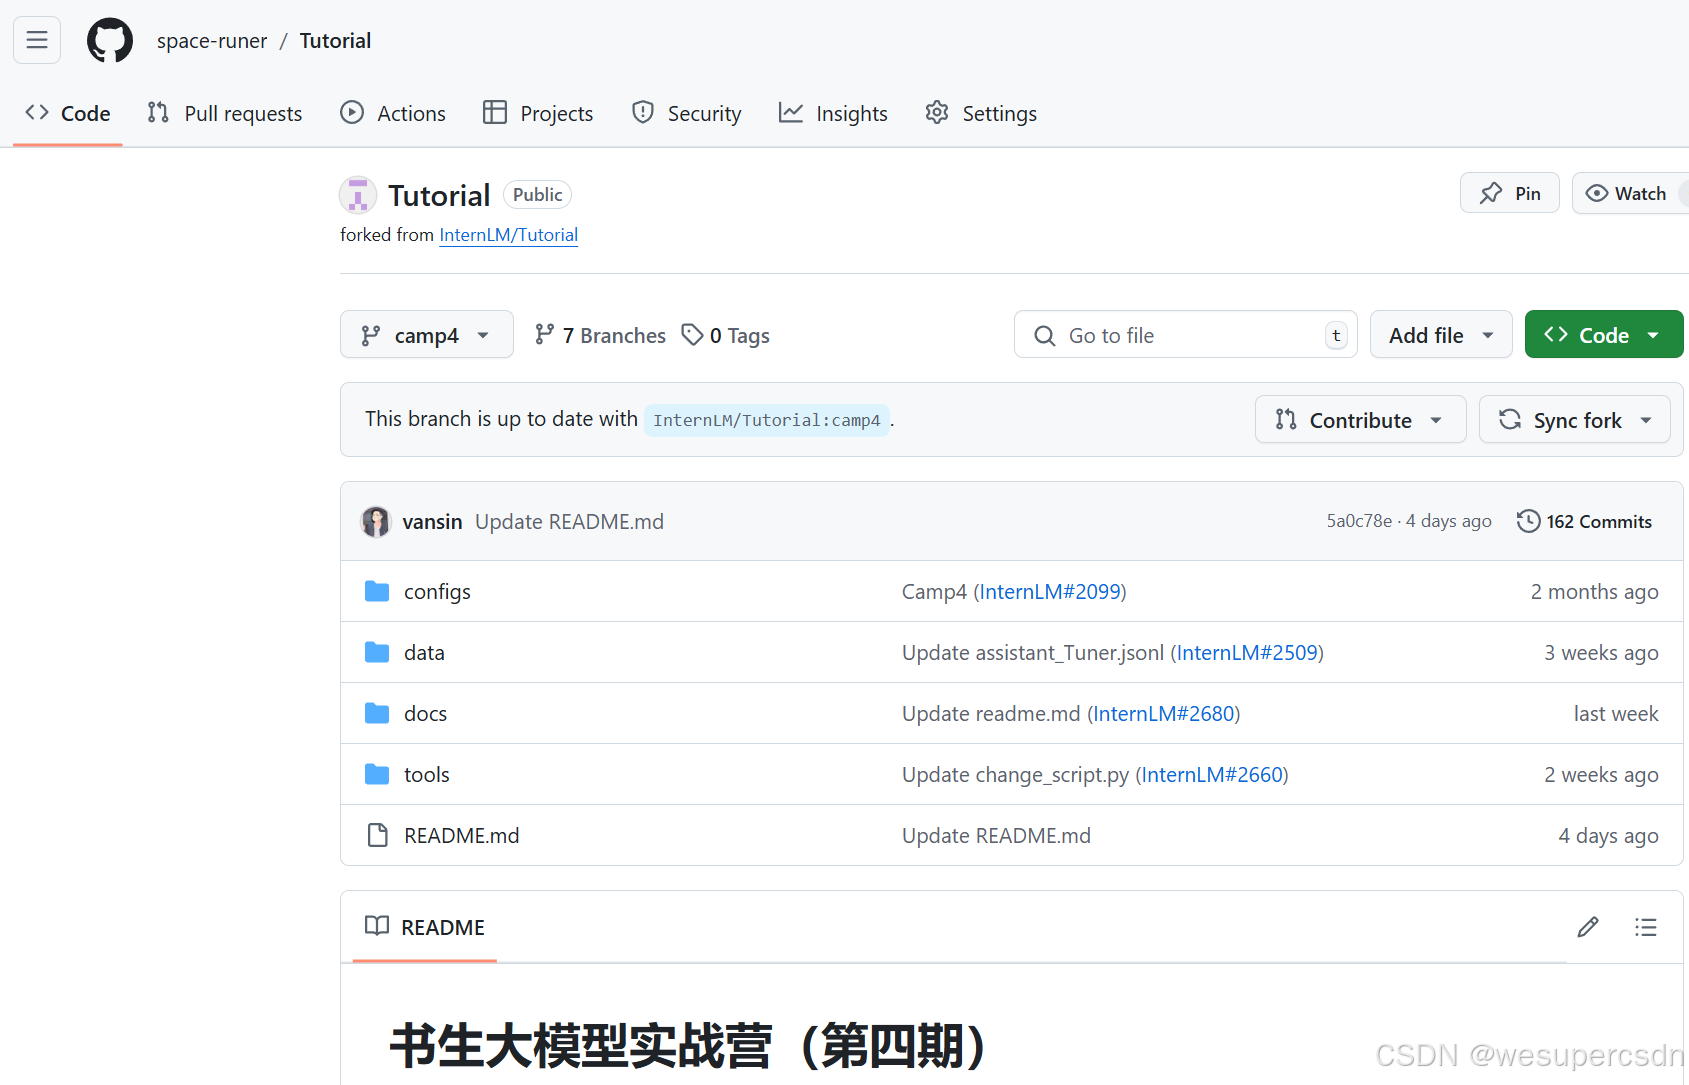This screenshot has width=1689, height=1085.
Task: Open the InternLM#2660 pull request link
Action: click(1212, 774)
